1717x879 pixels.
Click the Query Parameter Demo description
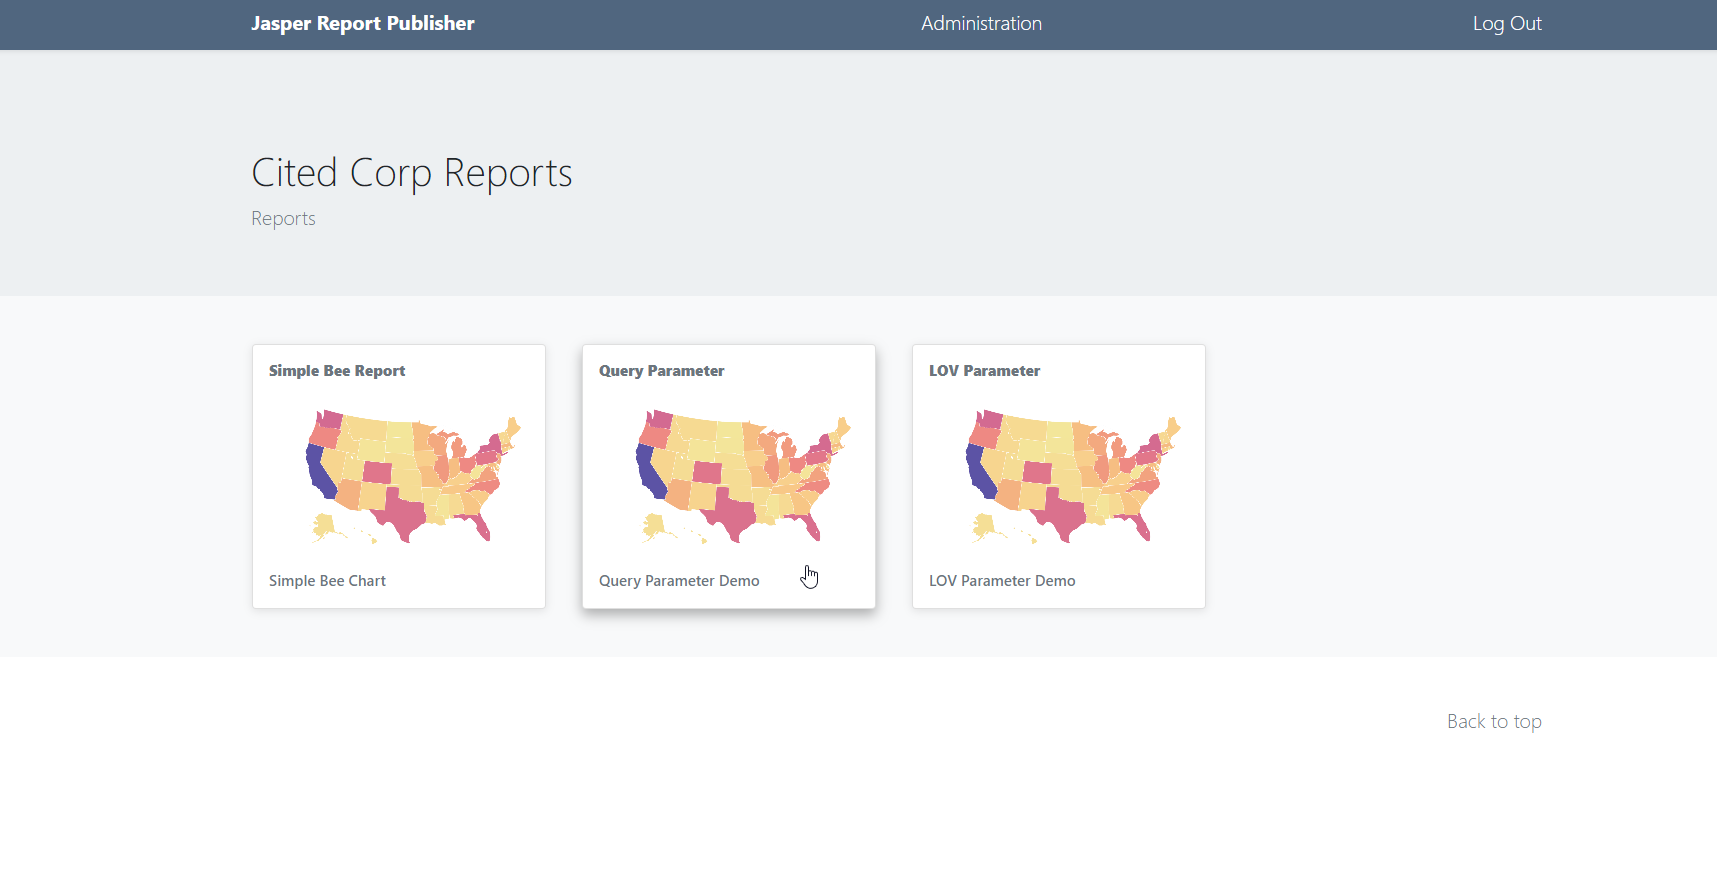[679, 581]
